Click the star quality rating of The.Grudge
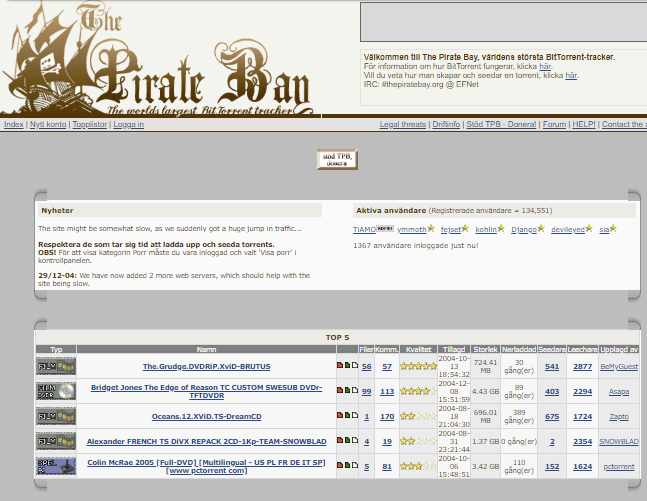Viewport: 647px width, 501px height. point(418,366)
